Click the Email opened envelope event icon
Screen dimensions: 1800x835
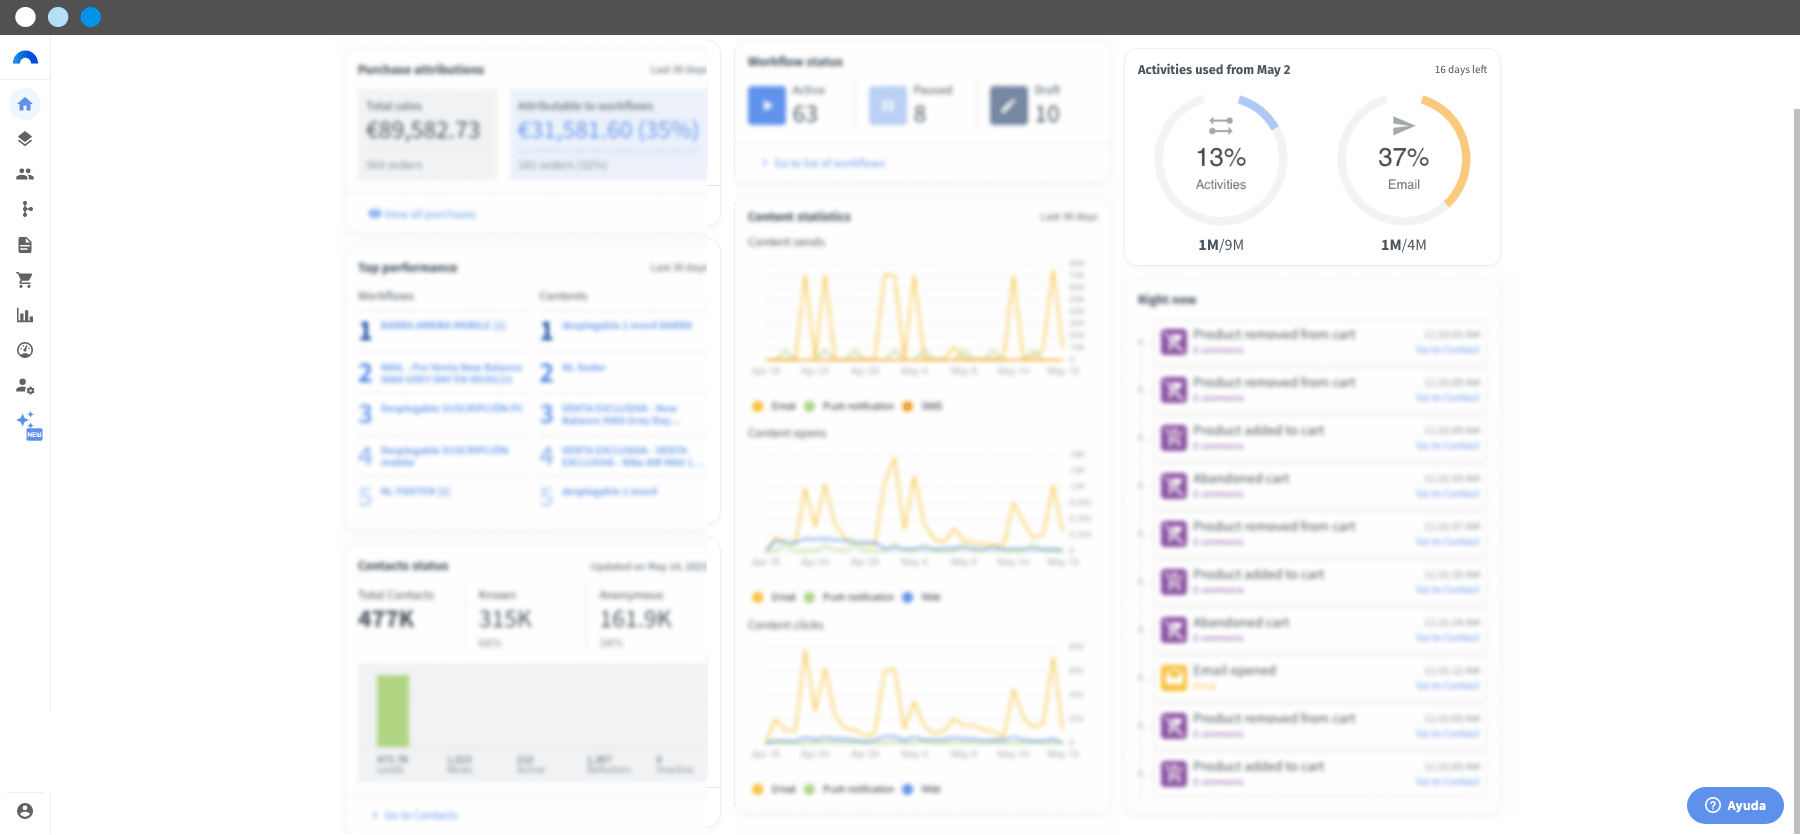(1173, 677)
